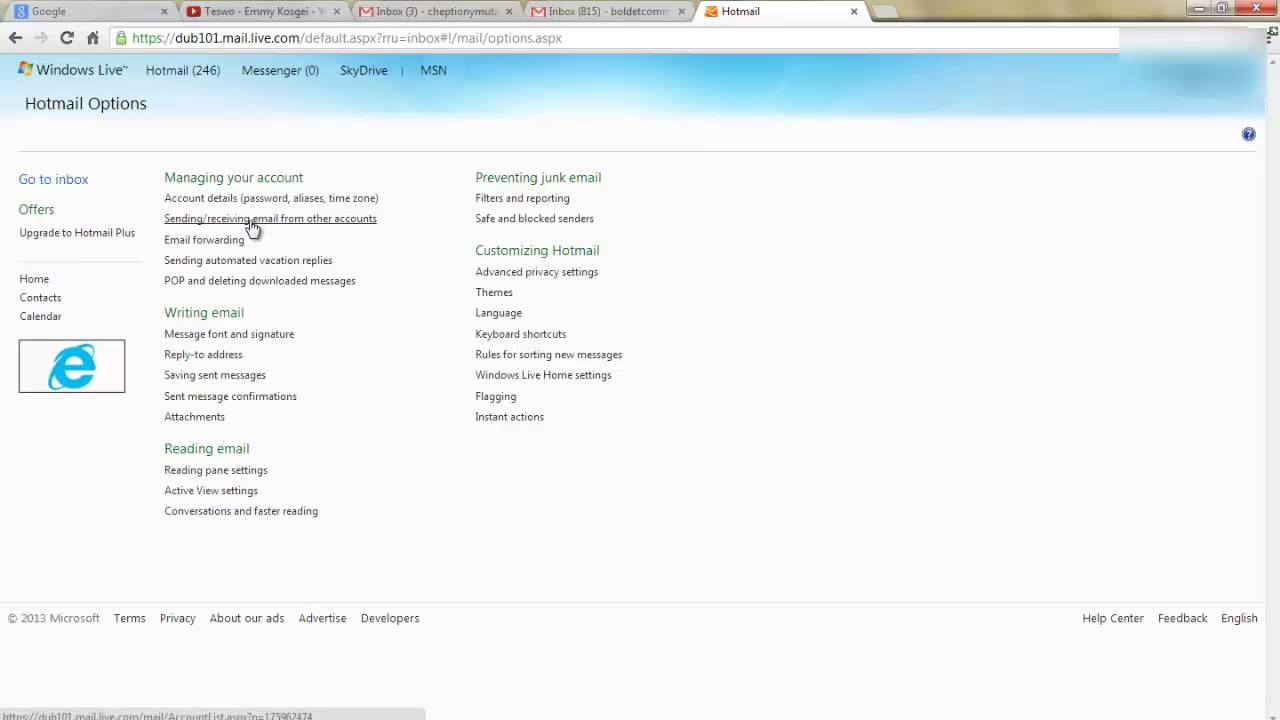Click English language link in footer
This screenshot has height=720, width=1280.
click(x=1239, y=618)
